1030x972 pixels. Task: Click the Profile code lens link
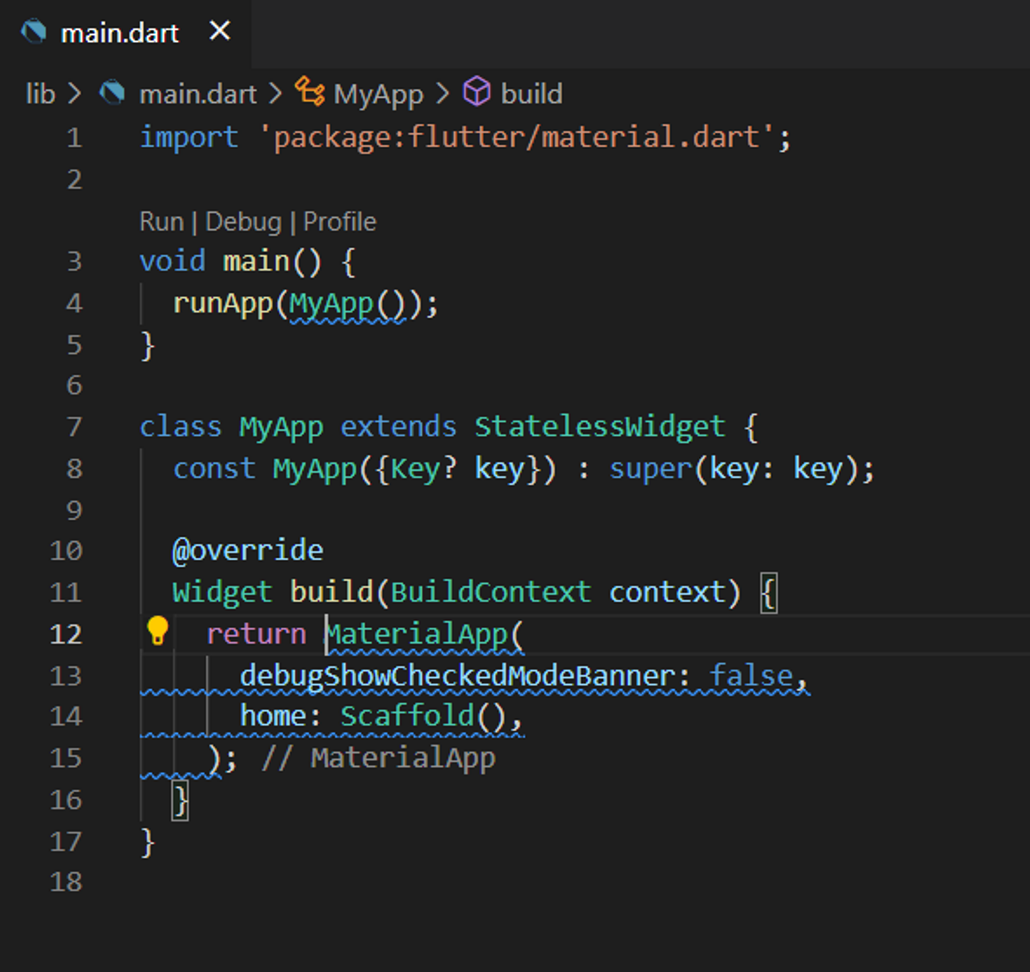(340, 222)
